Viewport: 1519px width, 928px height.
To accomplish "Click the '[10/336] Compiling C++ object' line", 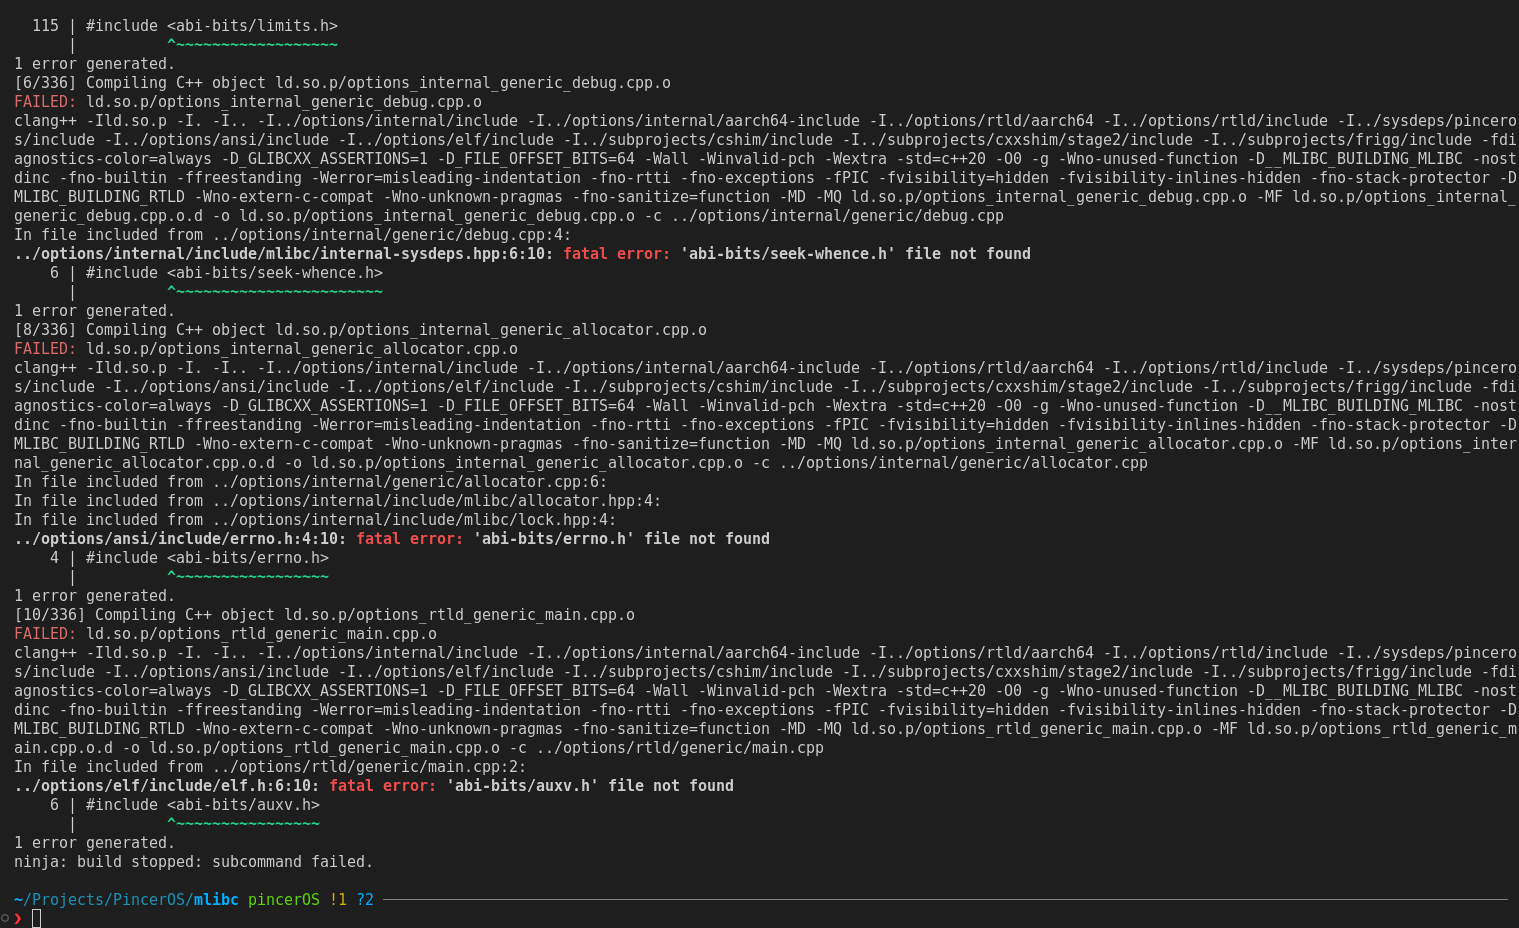I will coord(324,615).
